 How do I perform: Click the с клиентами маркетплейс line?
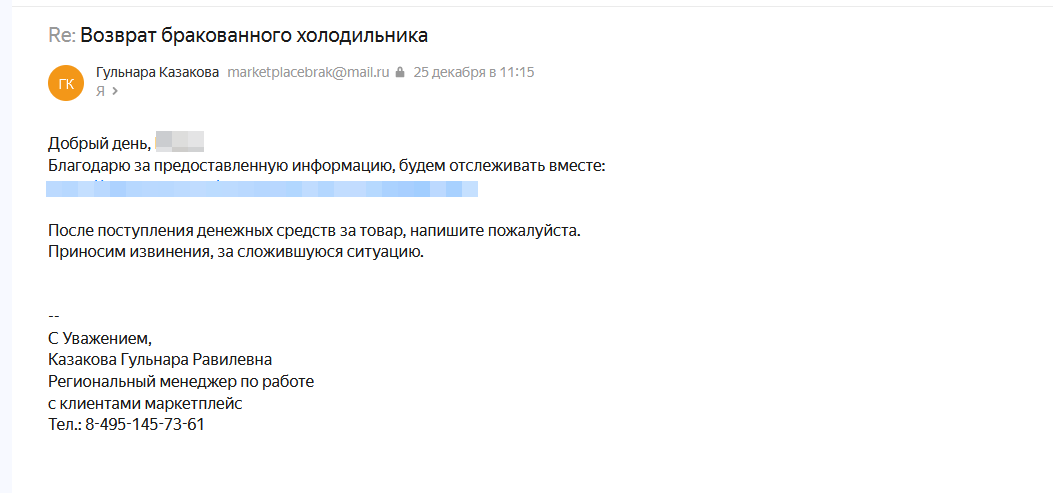tap(145, 403)
